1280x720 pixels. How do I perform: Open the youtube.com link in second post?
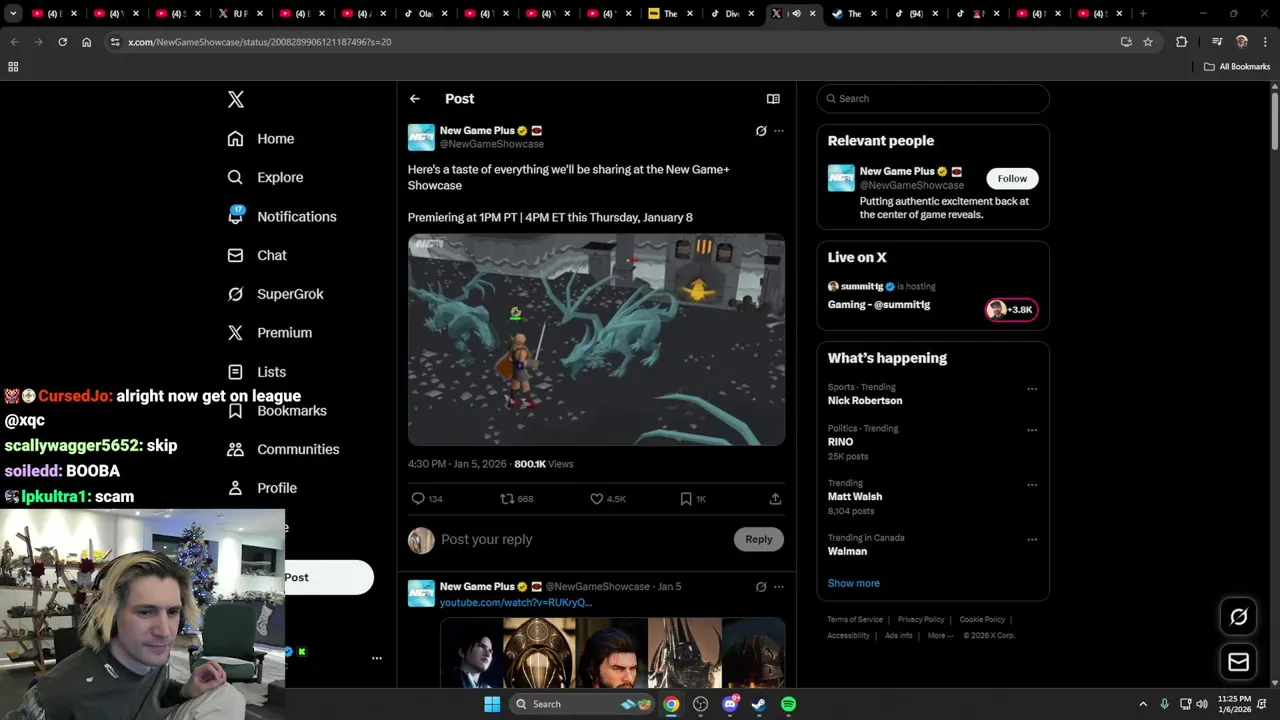point(516,602)
